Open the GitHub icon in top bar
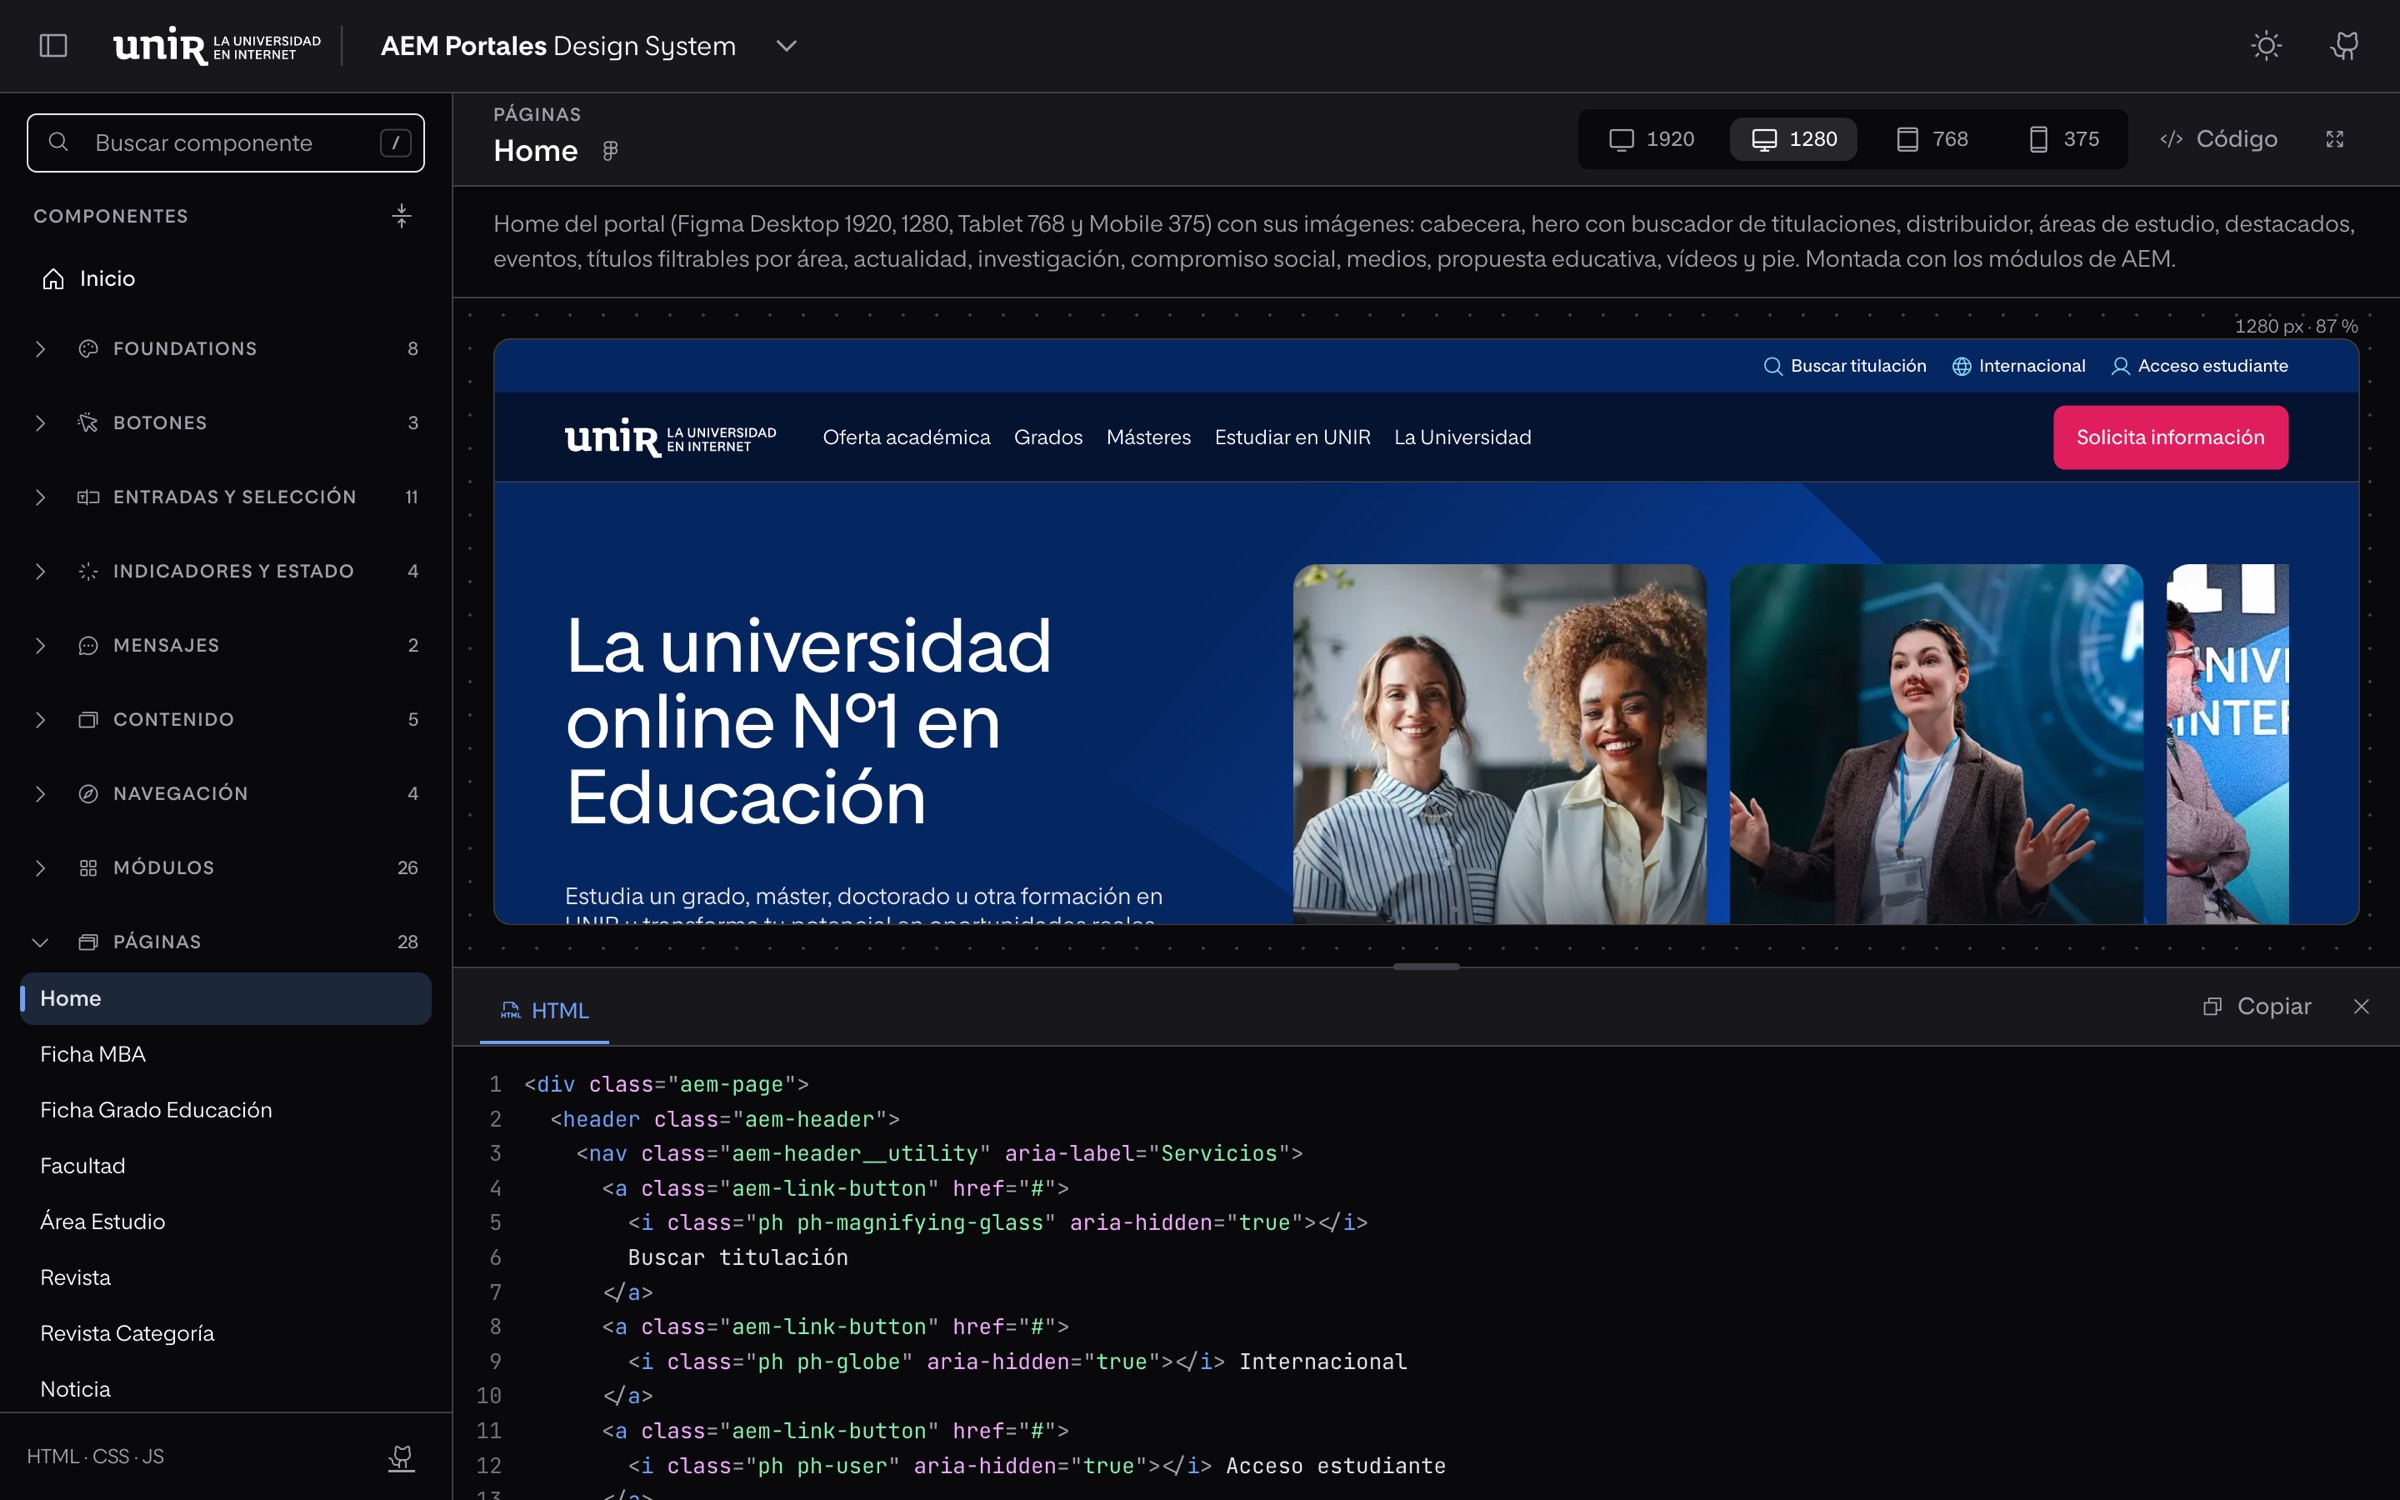 [x=2345, y=45]
